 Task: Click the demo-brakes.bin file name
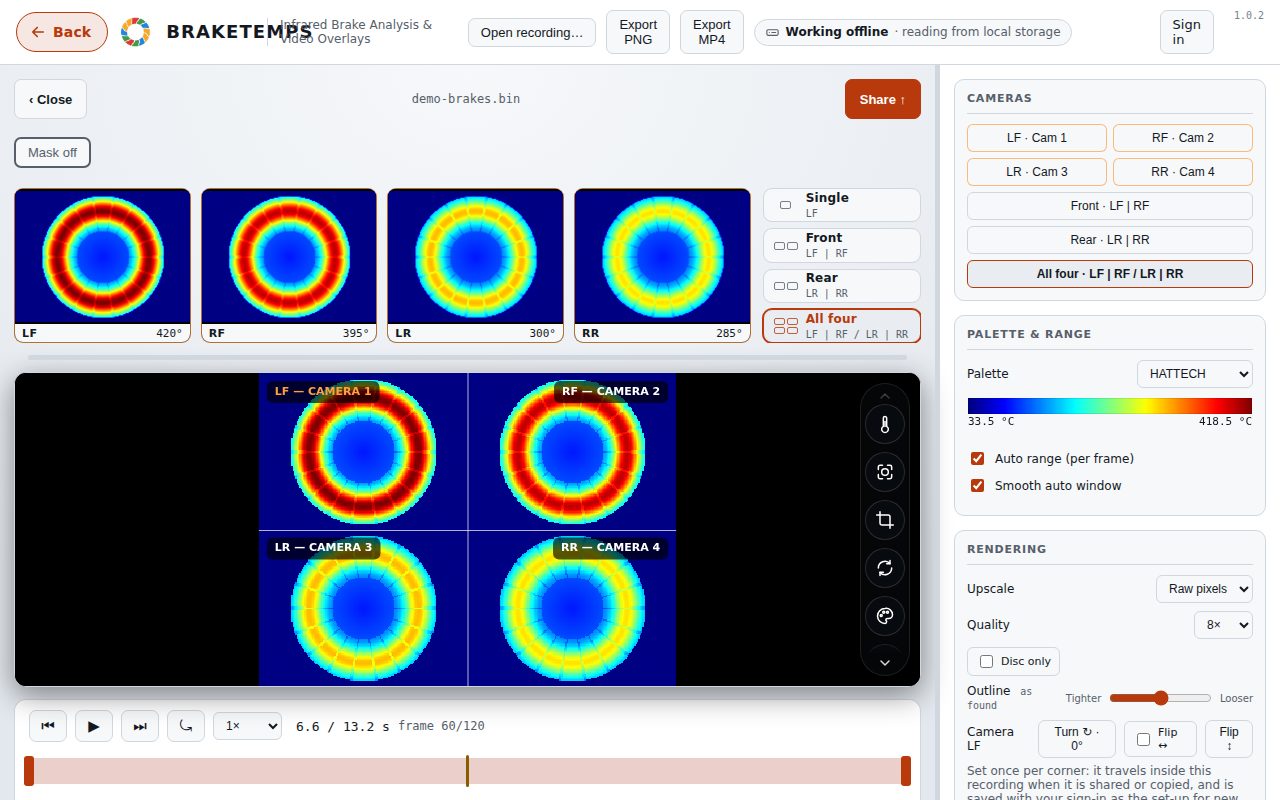[x=466, y=99]
